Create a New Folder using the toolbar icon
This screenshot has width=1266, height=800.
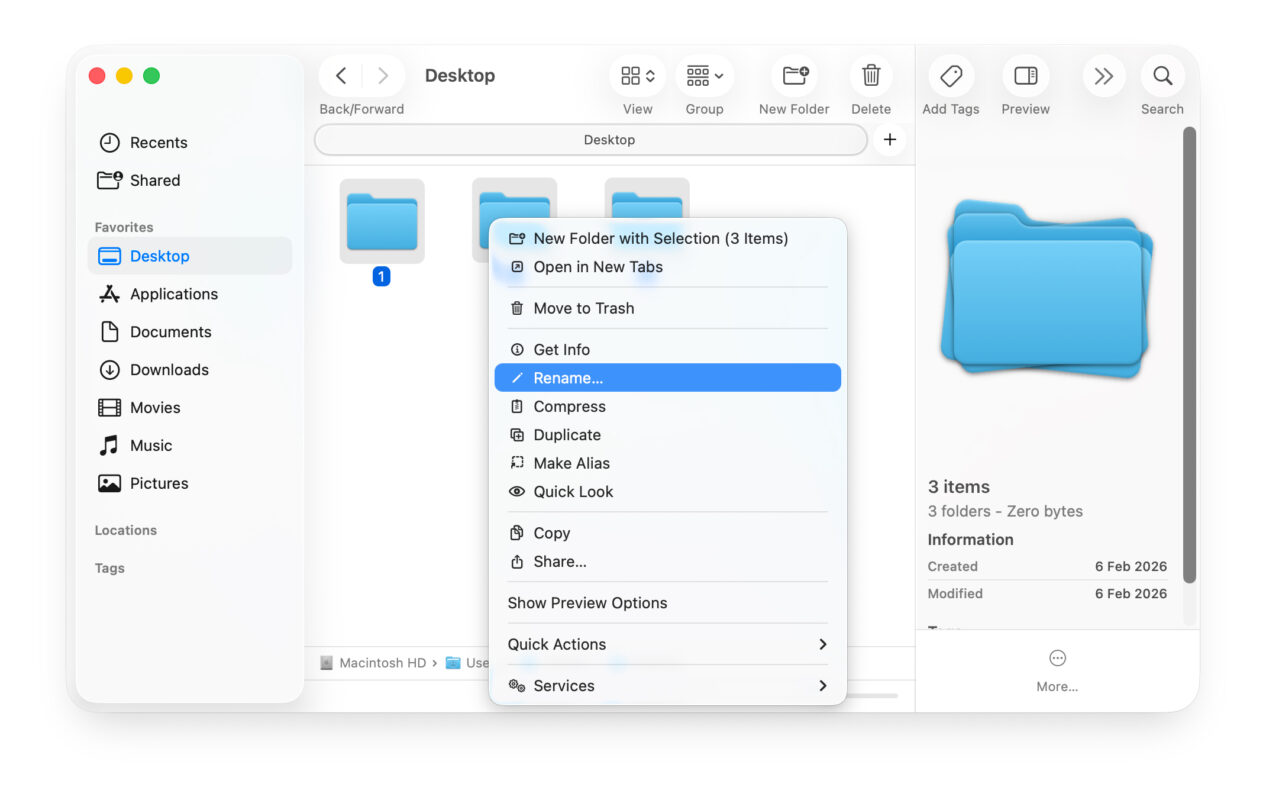pyautogui.click(x=793, y=75)
